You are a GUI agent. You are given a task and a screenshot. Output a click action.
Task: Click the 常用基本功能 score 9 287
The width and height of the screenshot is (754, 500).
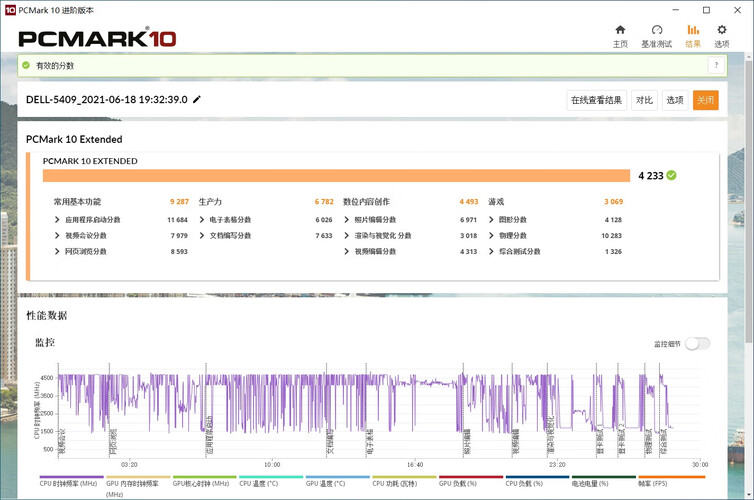[x=179, y=201]
